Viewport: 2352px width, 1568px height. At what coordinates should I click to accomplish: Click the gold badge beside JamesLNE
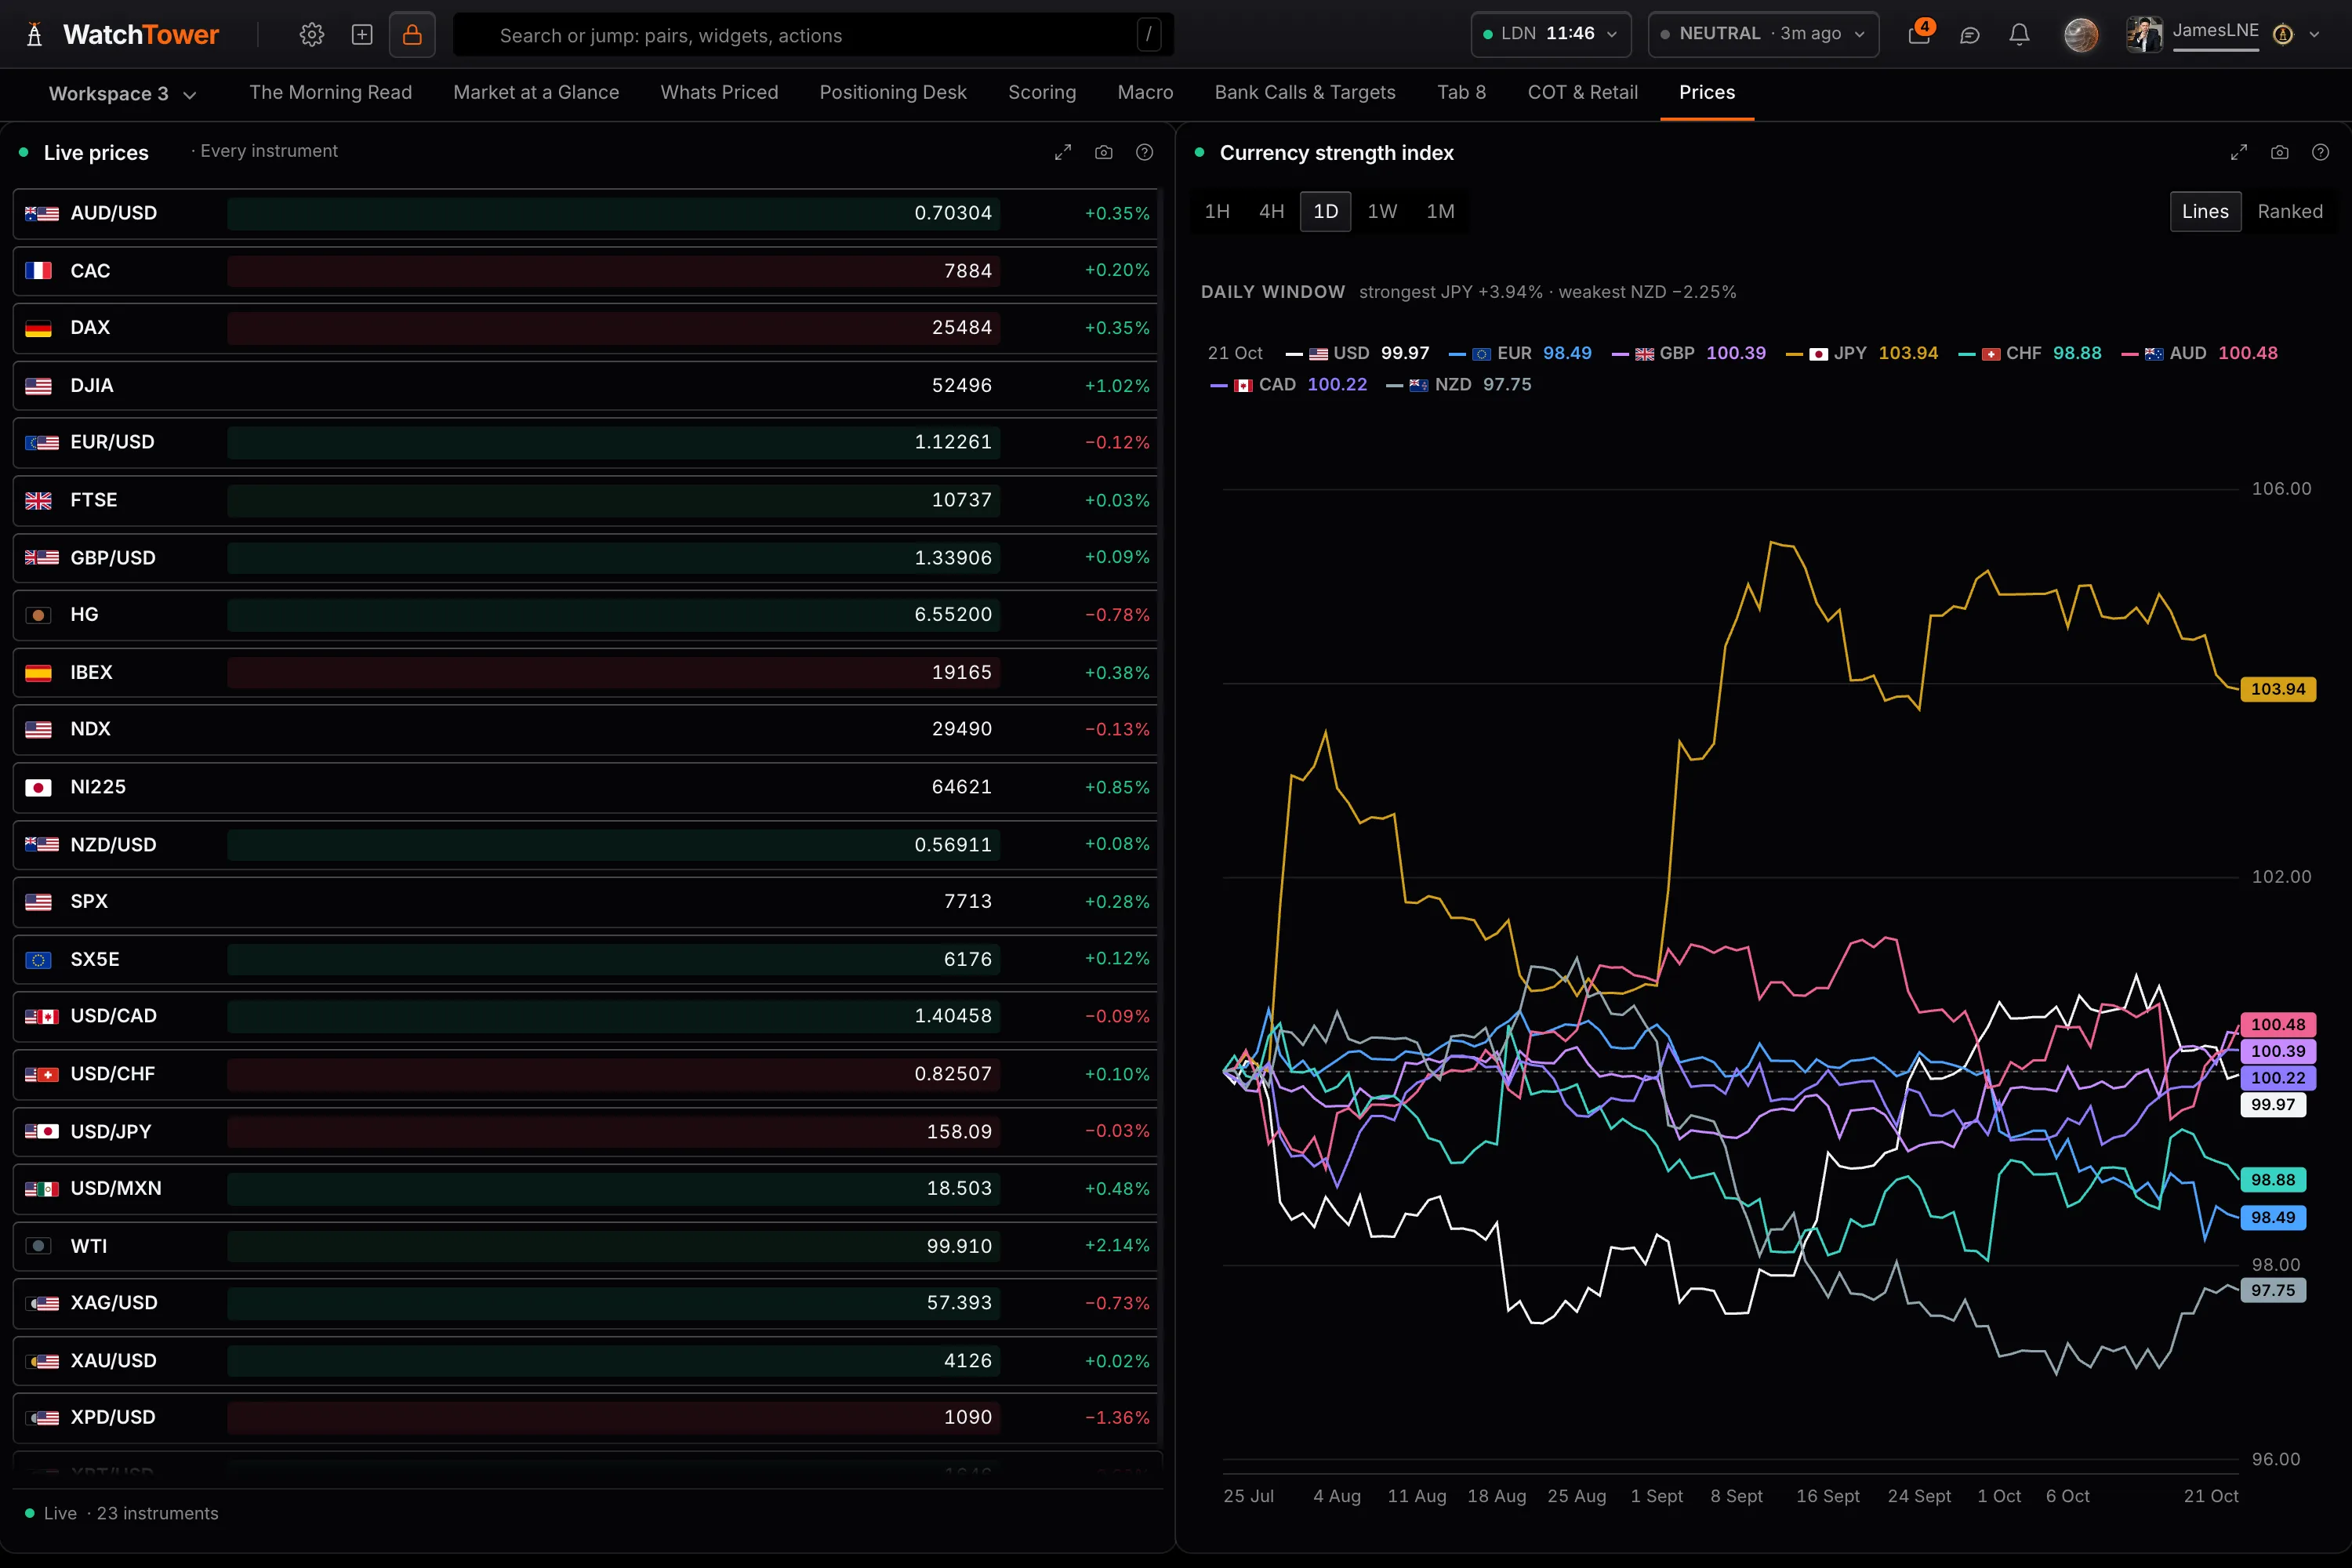click(x=2283, y=35)
